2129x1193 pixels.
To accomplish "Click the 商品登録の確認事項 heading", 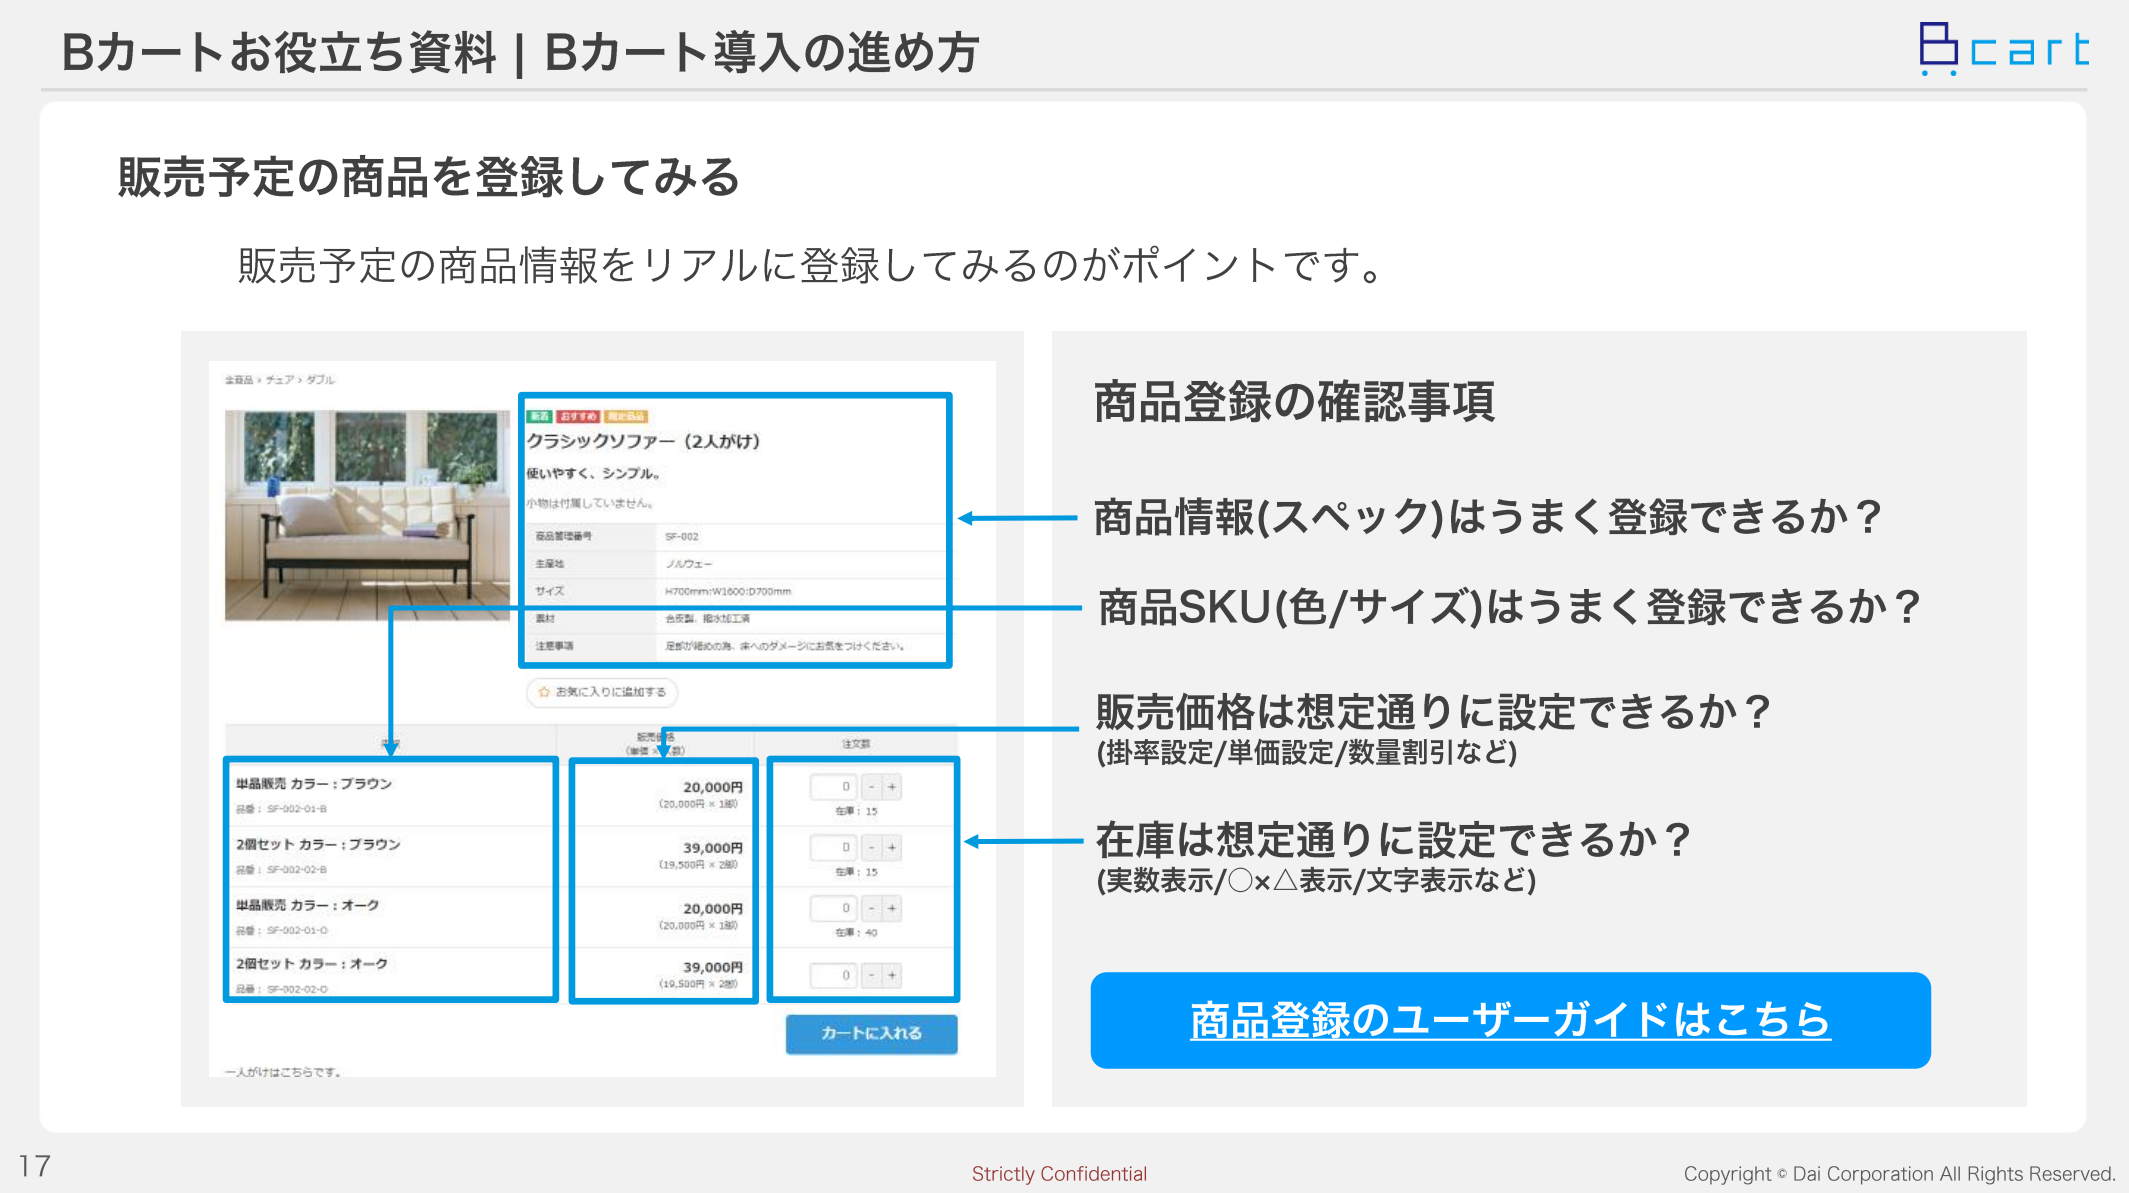I will click(1295, 402).
